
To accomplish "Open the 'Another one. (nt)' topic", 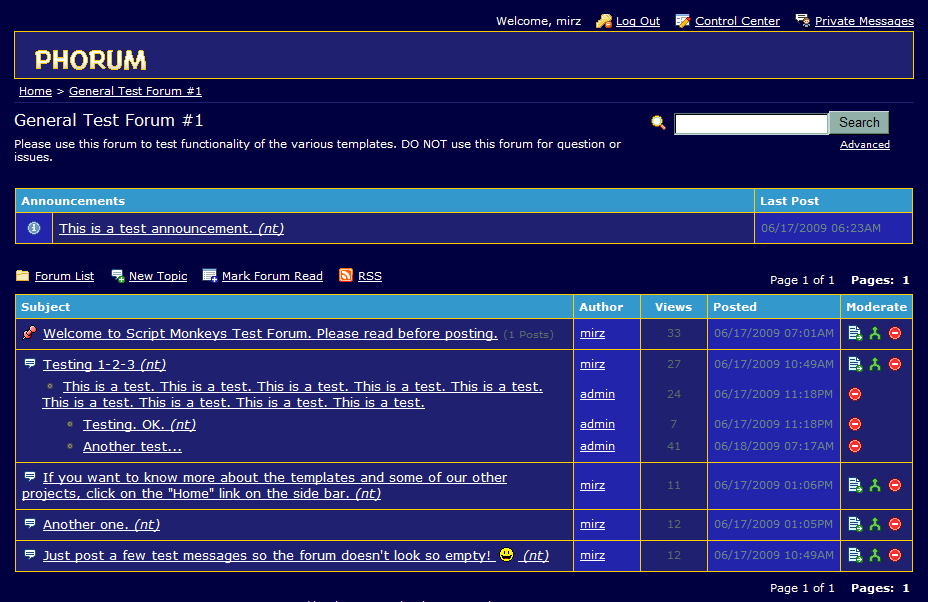I will pyautogui.click(x=101, y=524).
